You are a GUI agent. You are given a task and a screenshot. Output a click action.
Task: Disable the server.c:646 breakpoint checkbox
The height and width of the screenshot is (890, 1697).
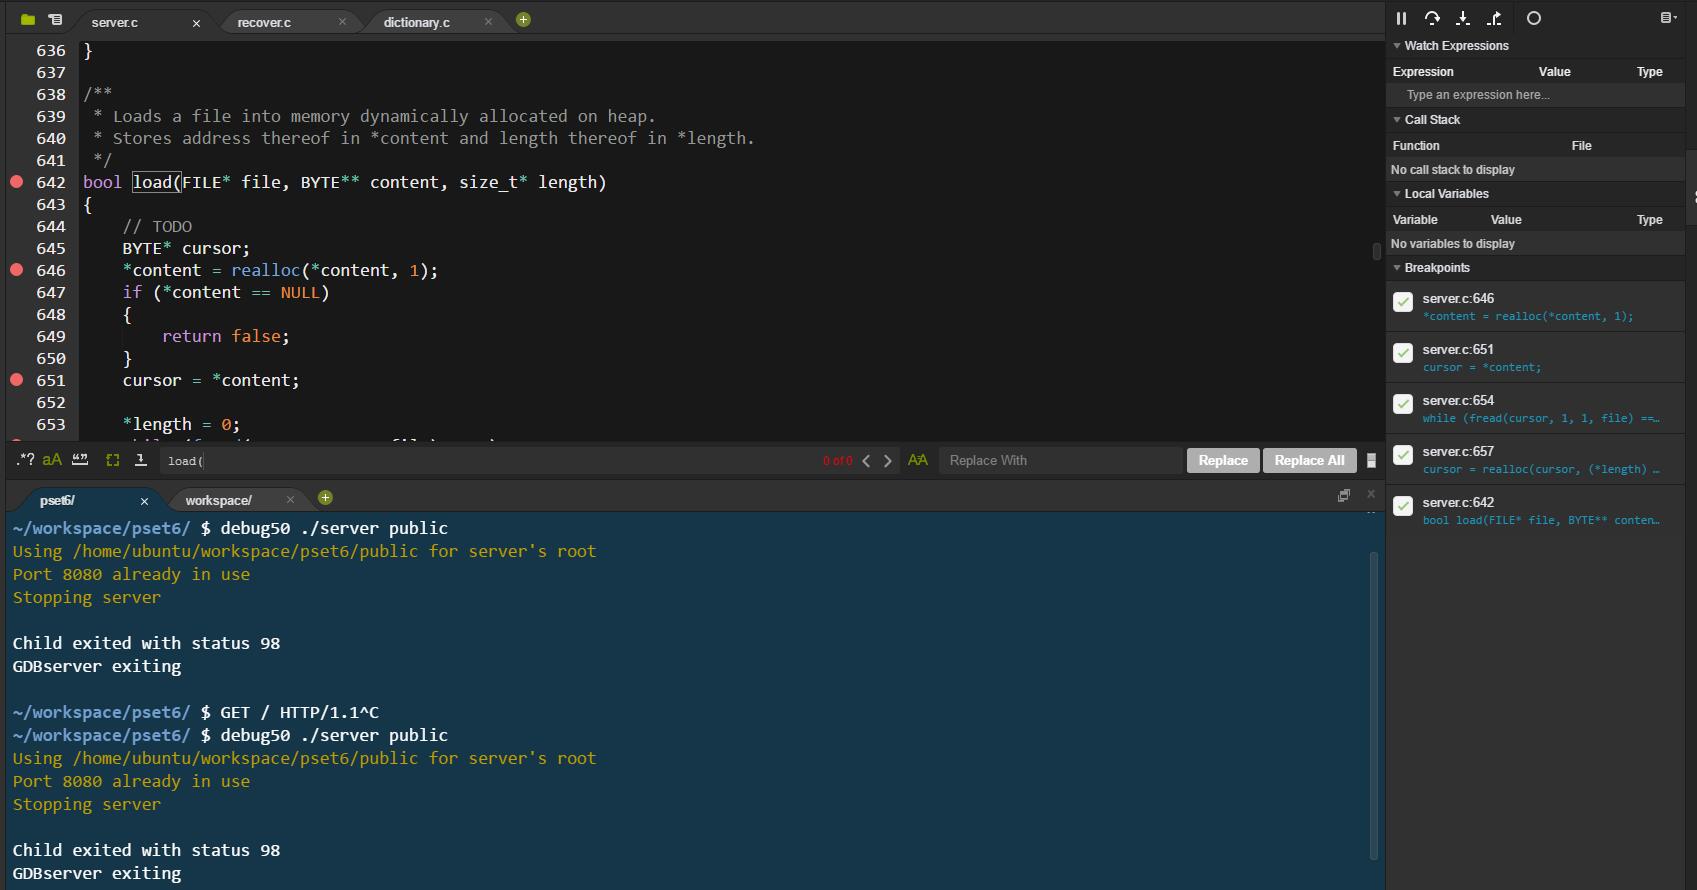point(1403,302)
